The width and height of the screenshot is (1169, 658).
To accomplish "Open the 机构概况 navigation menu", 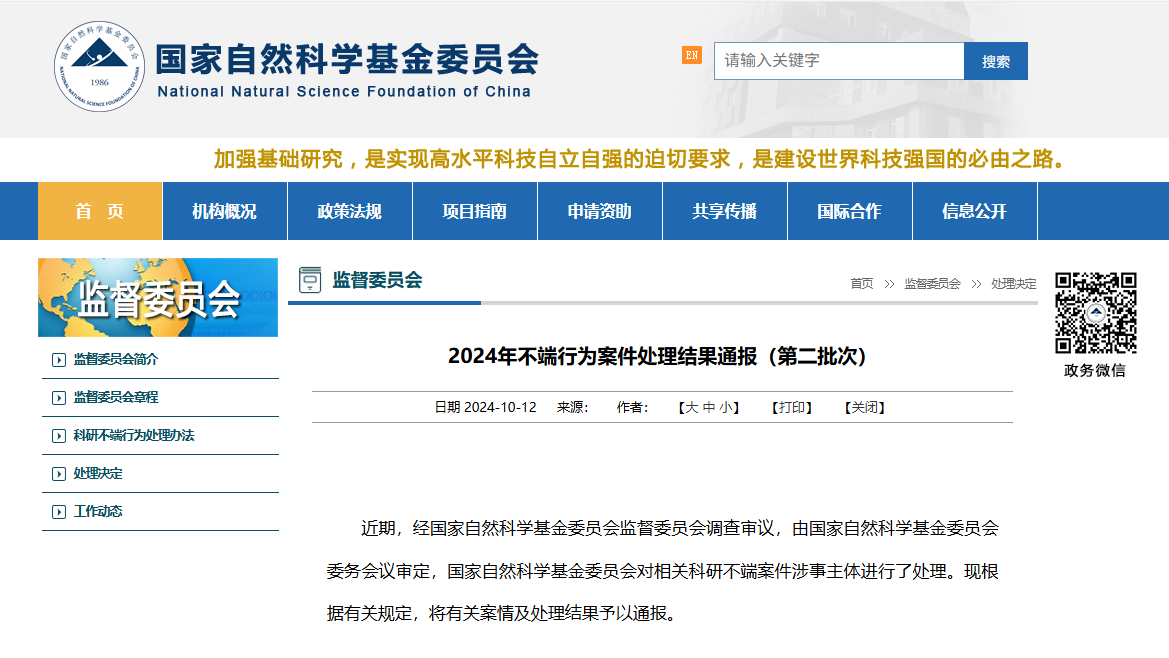I will [224, 211].
